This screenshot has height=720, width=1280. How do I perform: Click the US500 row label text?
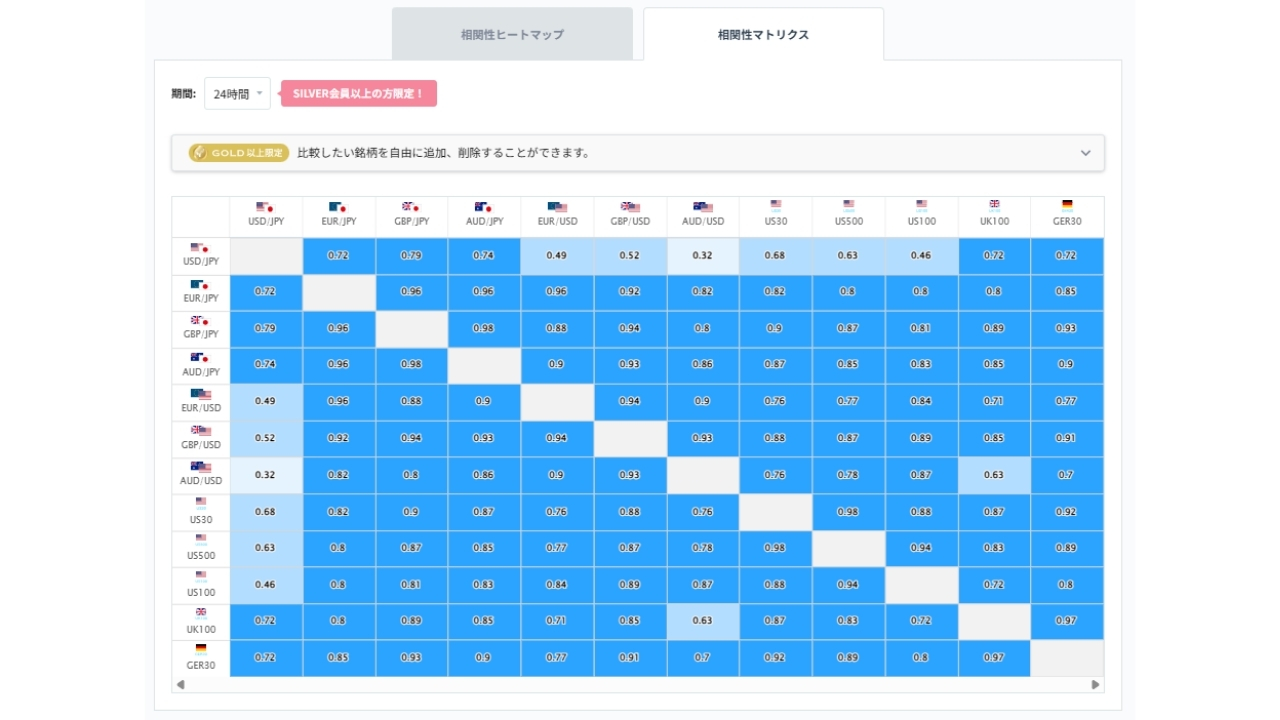[201, 556]
